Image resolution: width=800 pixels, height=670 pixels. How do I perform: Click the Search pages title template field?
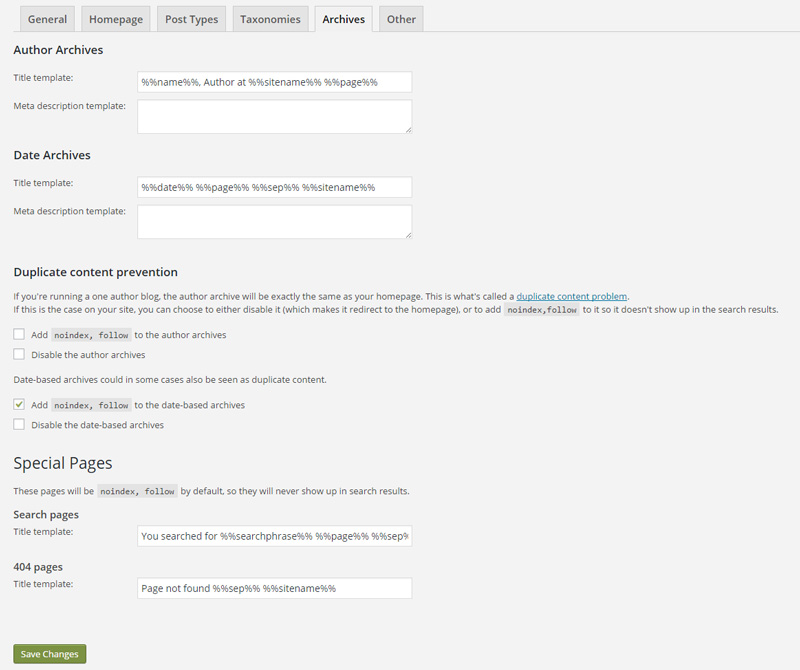275,536
